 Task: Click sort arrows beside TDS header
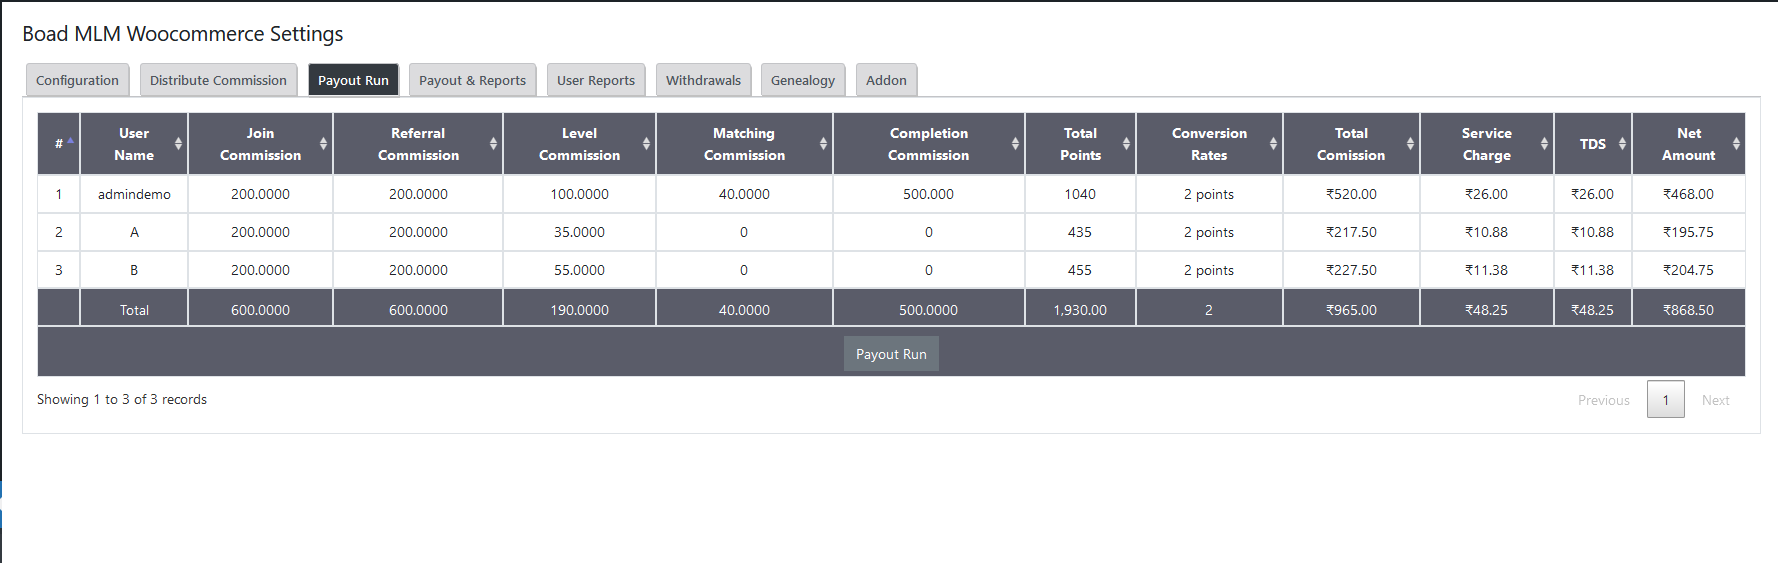coord(1622,144)
